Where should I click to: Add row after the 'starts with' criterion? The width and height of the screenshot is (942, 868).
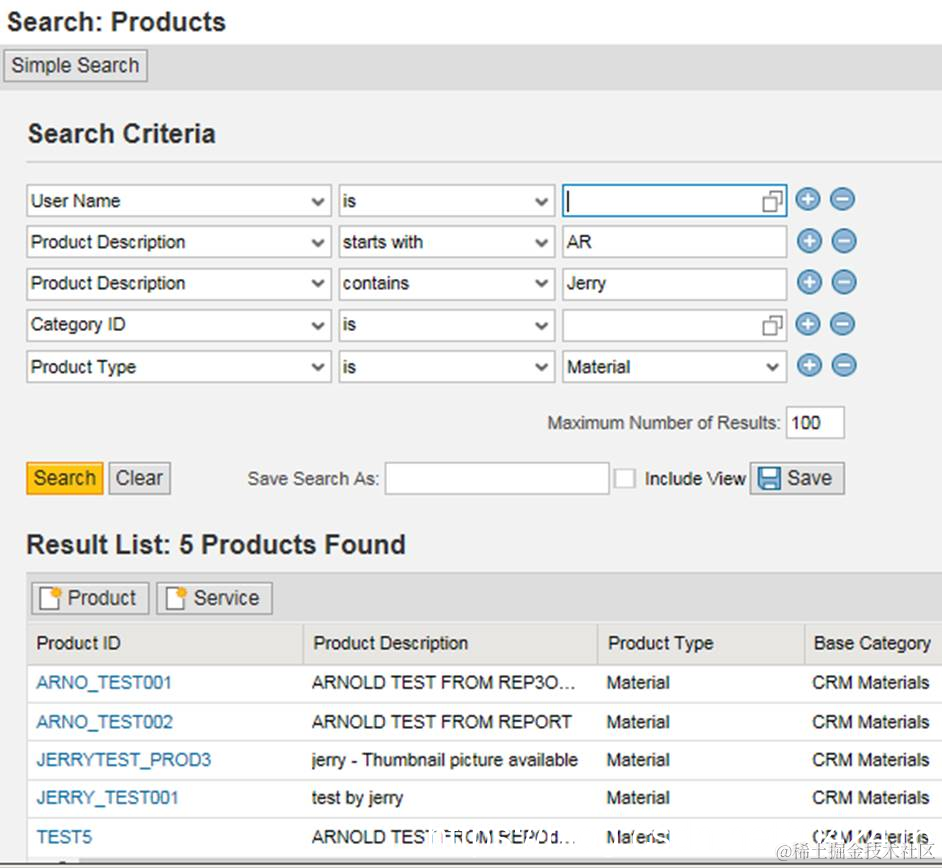(808, 241)
